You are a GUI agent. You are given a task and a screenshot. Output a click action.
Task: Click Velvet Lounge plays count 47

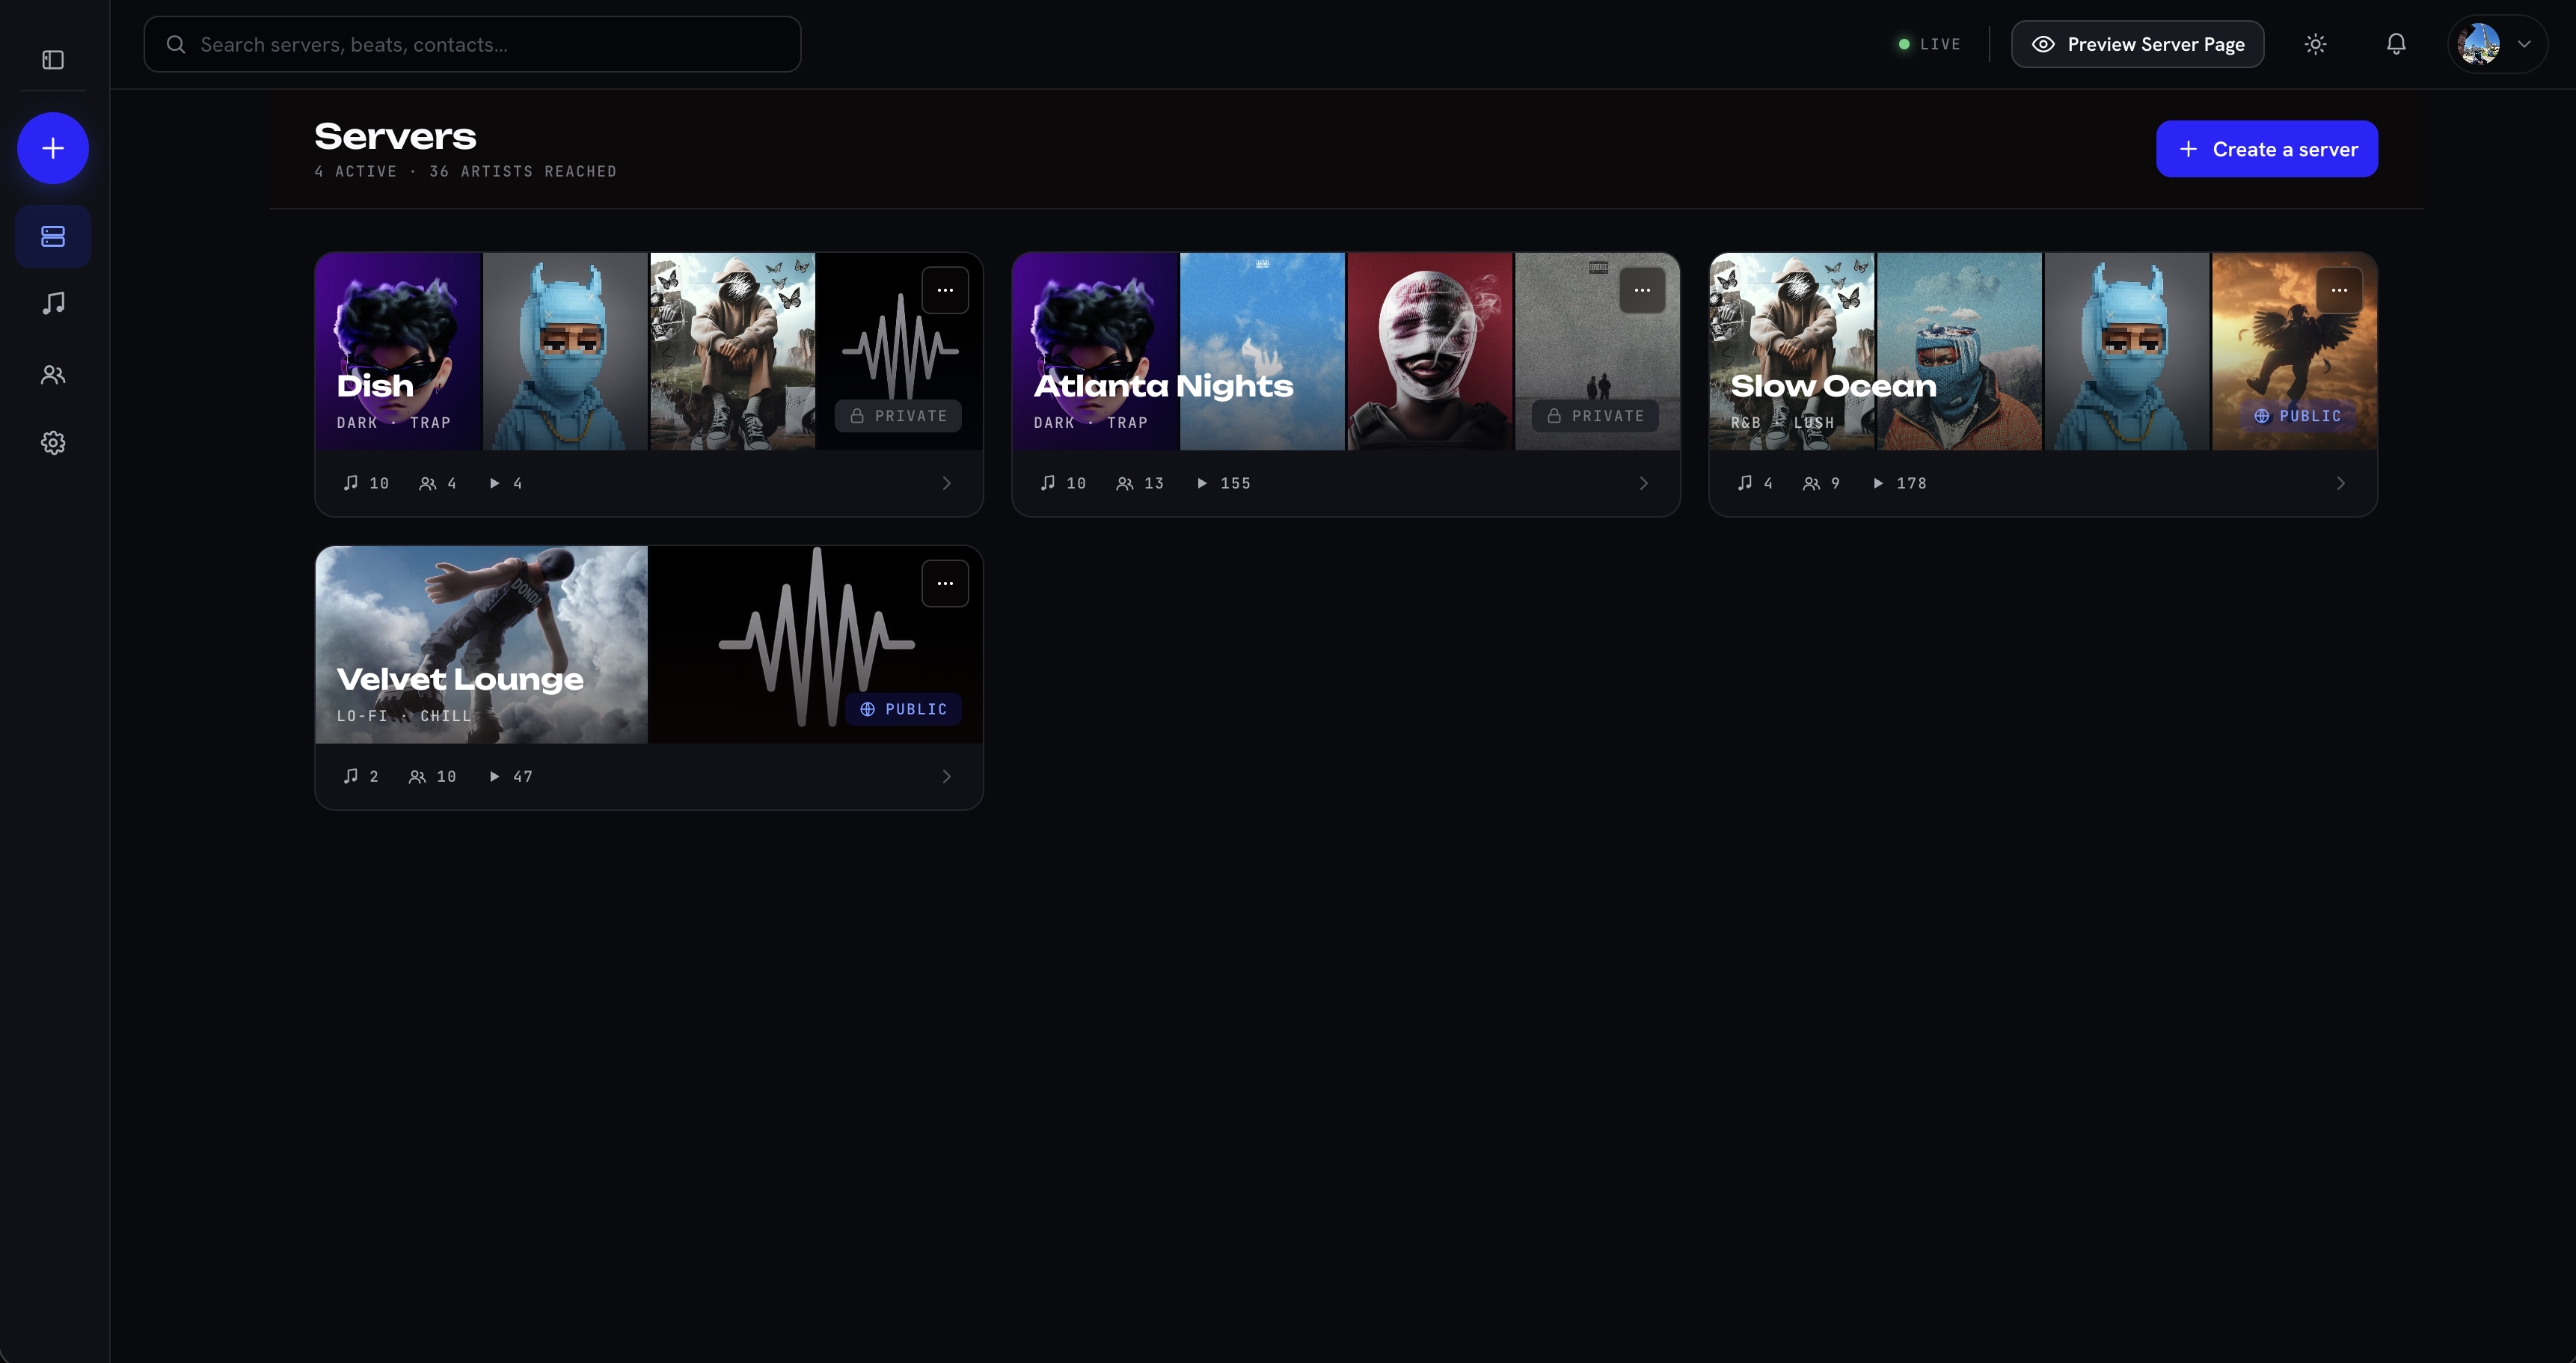[x=511, y=776]
